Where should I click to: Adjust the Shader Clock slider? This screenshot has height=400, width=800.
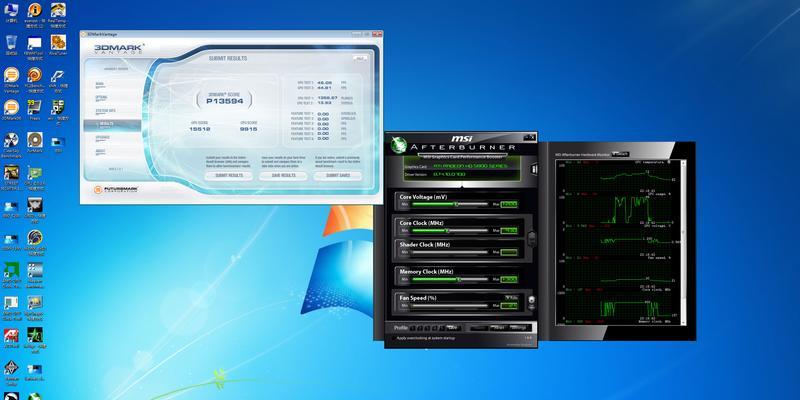click(x=450, y=252)
